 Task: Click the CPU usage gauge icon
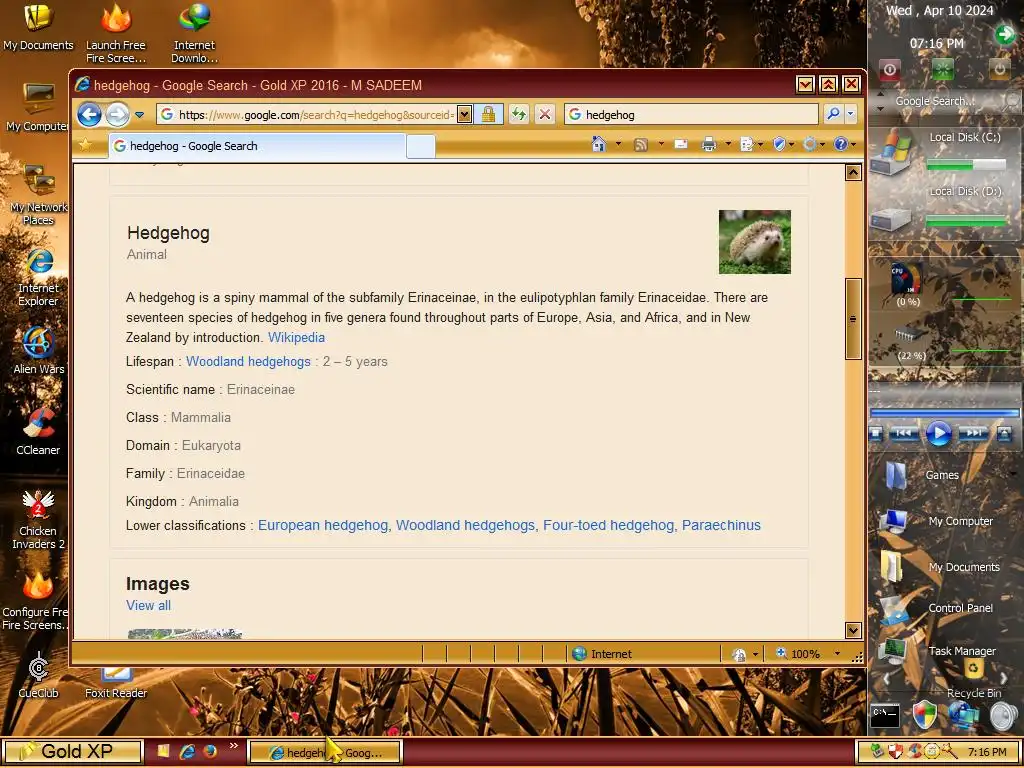tap(907, 280)
